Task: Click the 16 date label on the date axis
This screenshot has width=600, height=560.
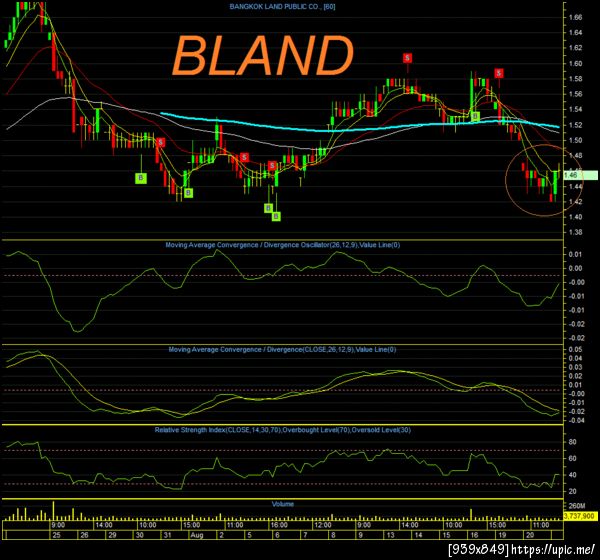Action: coord(474,535)
